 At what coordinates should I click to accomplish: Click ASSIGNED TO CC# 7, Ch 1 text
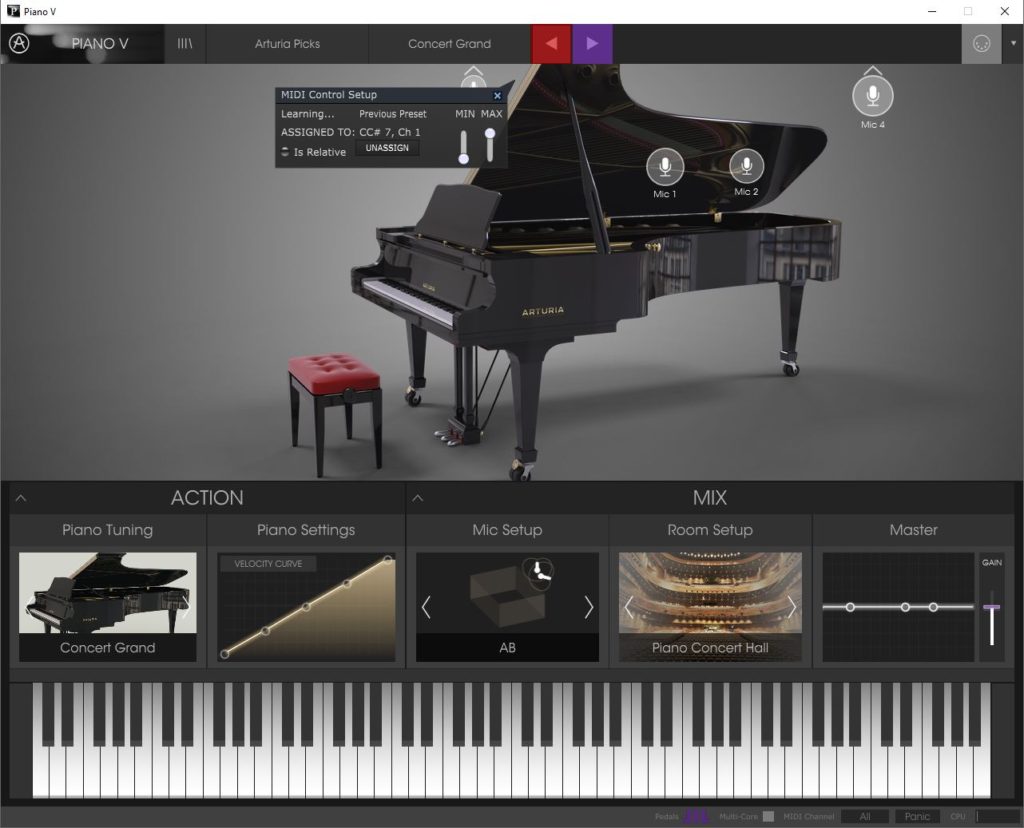pos(351,132)
